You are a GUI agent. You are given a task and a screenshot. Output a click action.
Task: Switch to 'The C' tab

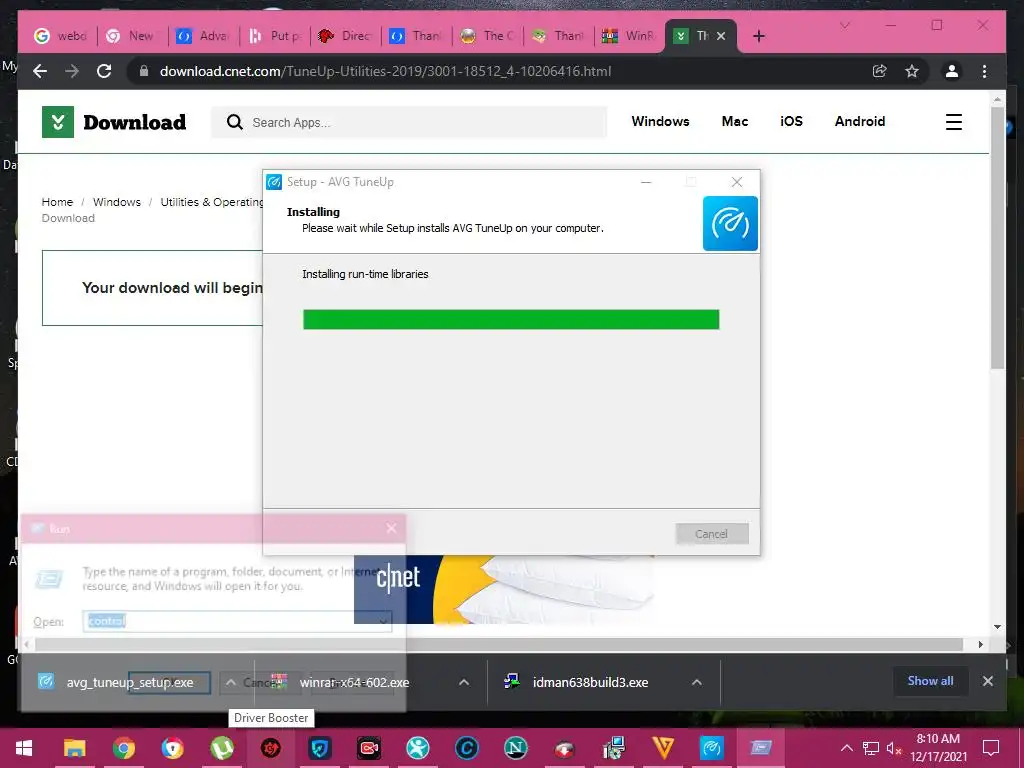[x=487, y=36]
